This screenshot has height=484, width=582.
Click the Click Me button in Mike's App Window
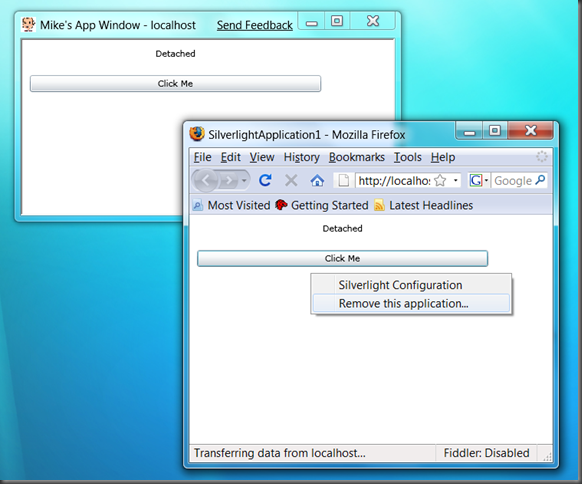pyautogui.click(x=176, y=84)
